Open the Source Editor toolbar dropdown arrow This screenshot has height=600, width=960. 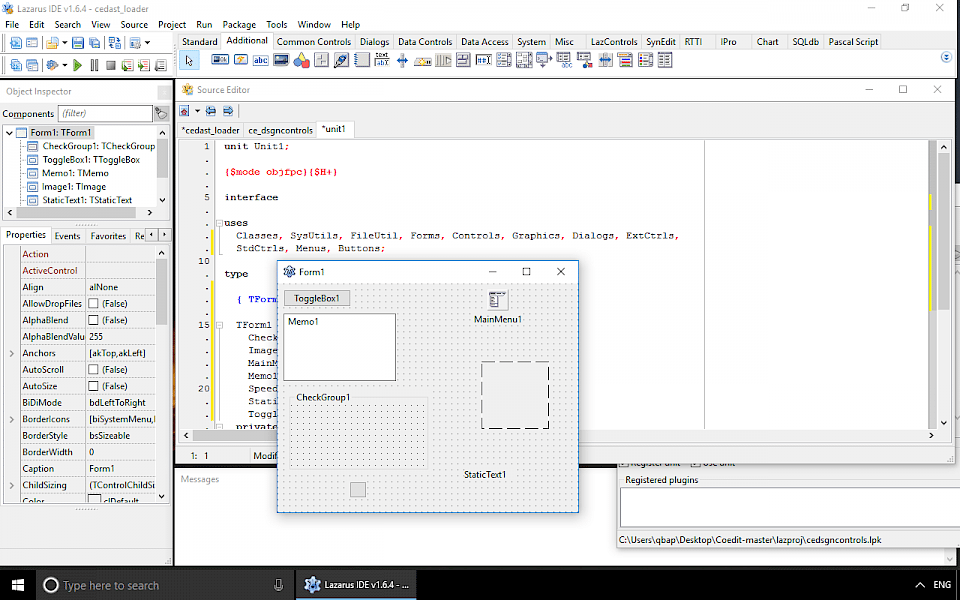click(197, 111)
